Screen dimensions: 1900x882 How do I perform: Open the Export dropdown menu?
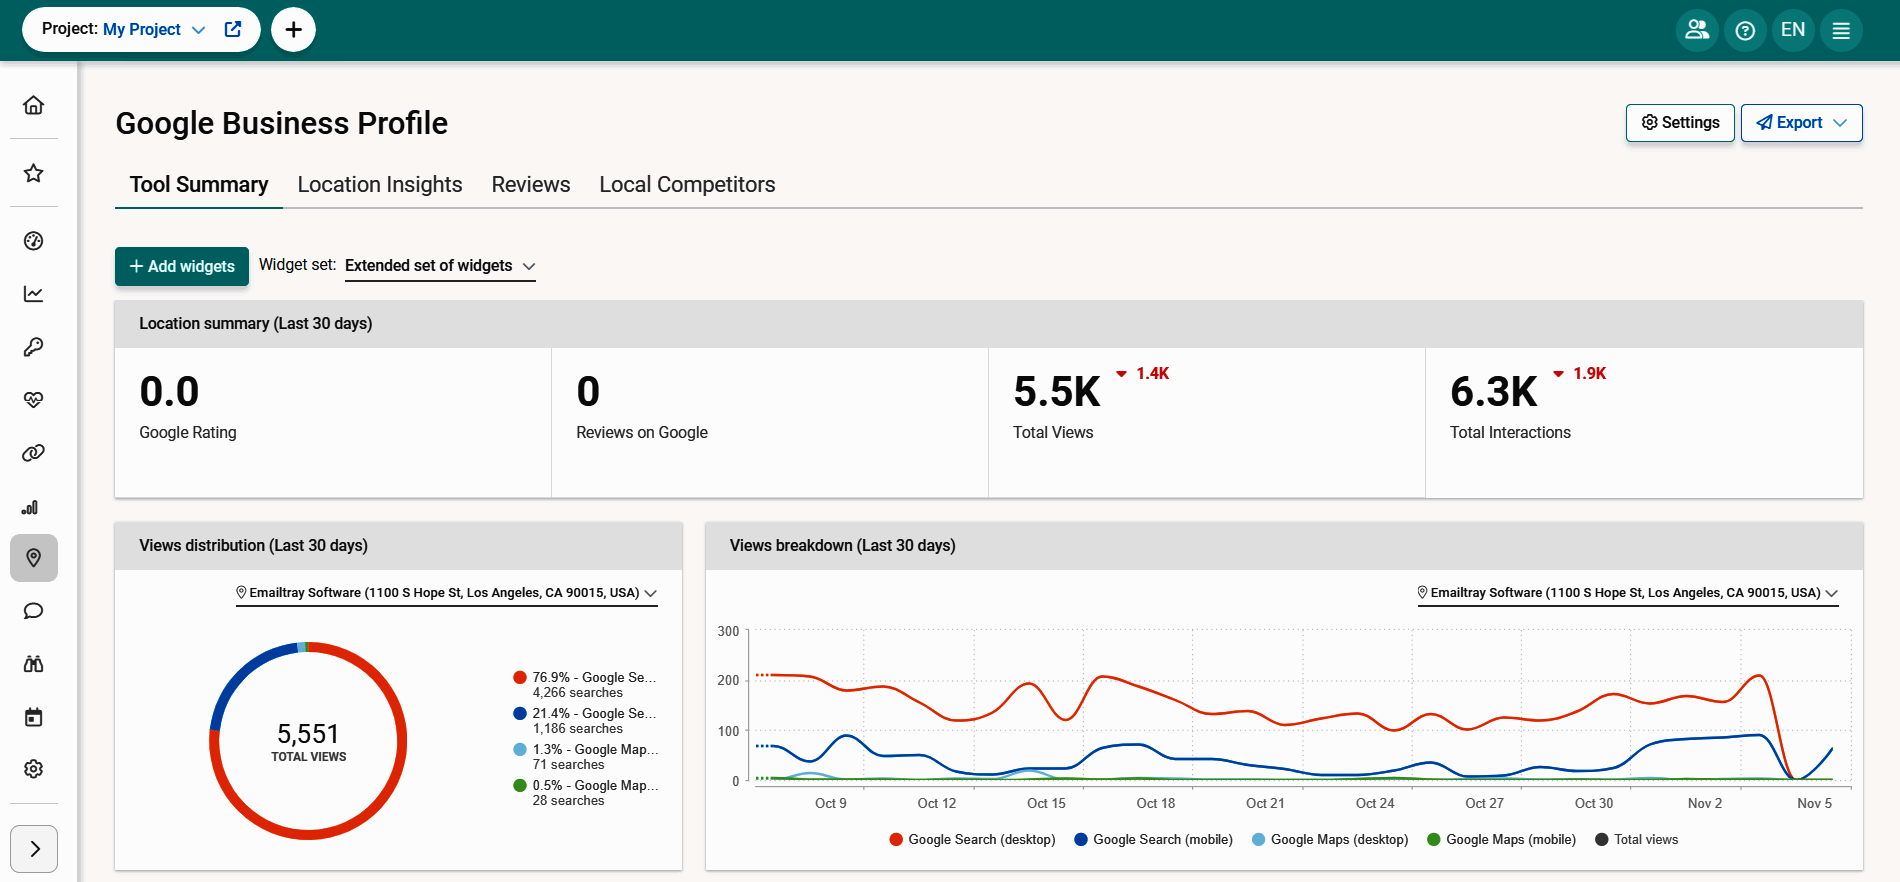[x=1801, y=123]
